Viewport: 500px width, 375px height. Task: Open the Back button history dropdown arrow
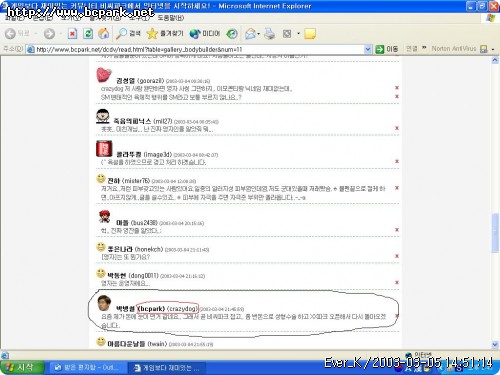point(36,33)
